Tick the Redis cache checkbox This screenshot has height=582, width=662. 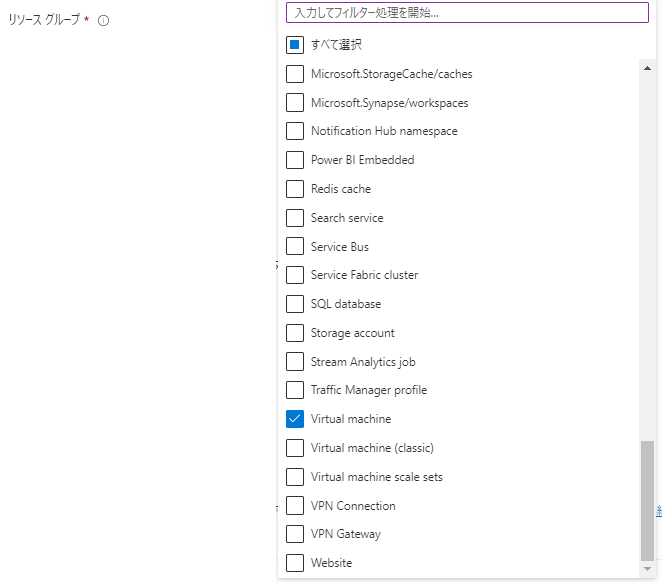coord(295,189)
